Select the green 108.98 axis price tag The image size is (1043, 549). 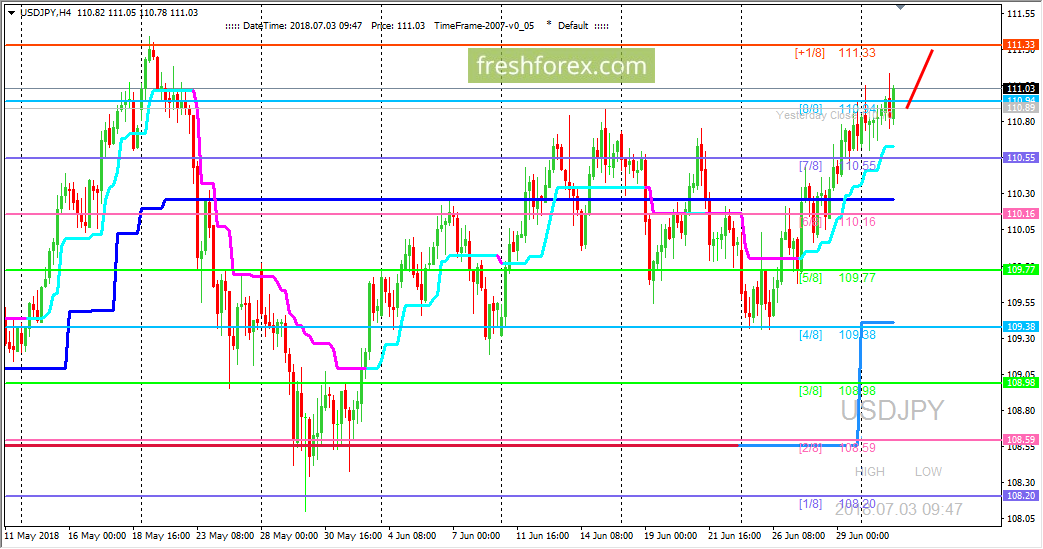[x=1021, y=383]
